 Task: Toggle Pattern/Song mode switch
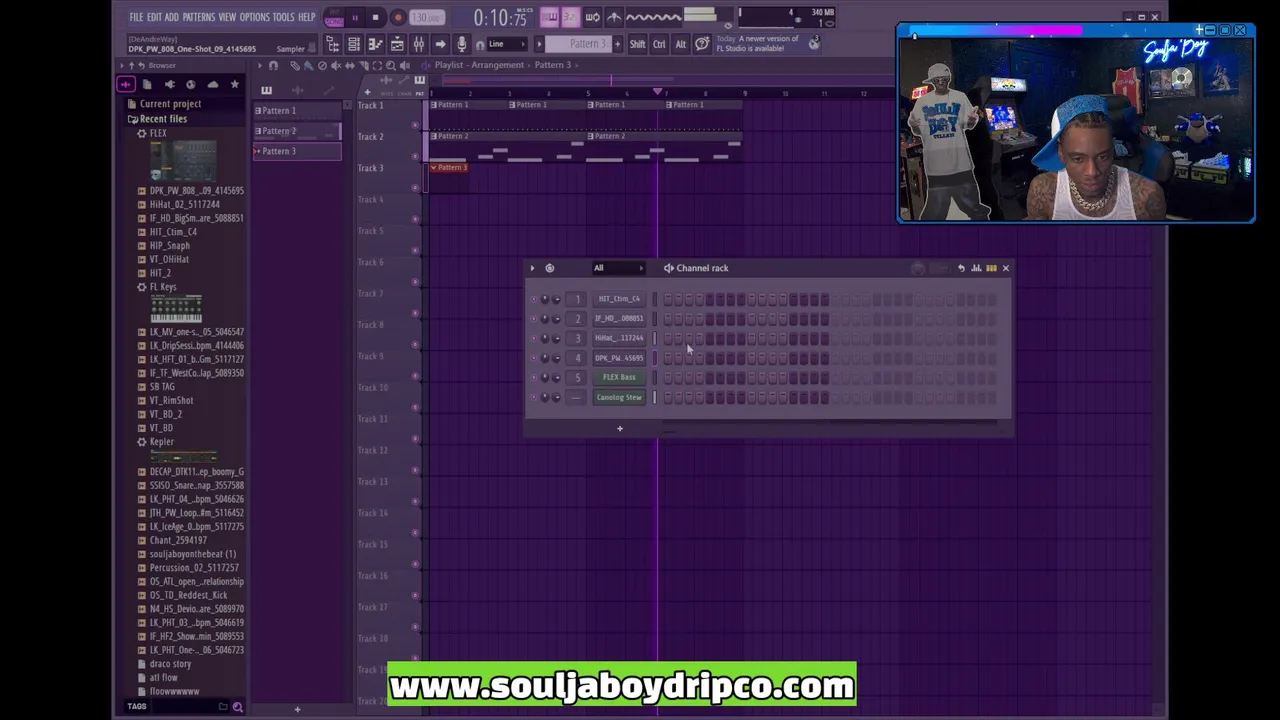coord(333,17)
